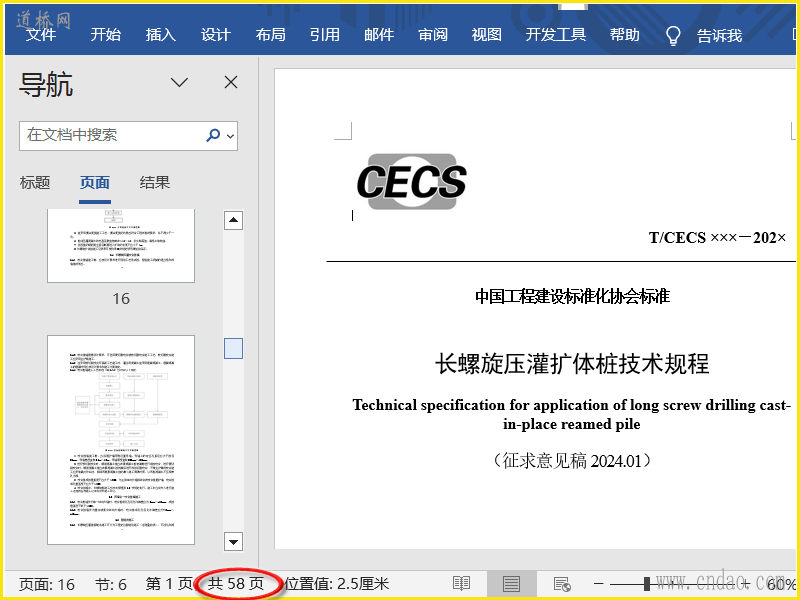Screen dimensions: 800x600
Task: Click the （征求意见稿 2024.01） text
Action: point(572,461)
